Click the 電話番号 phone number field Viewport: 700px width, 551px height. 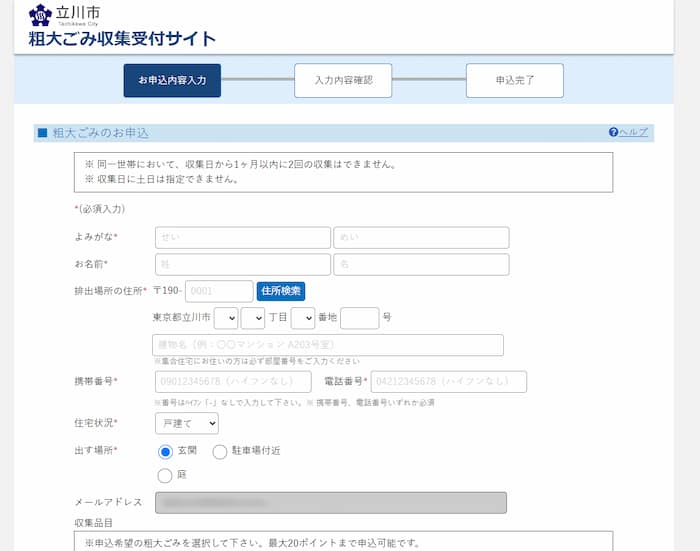449,381
